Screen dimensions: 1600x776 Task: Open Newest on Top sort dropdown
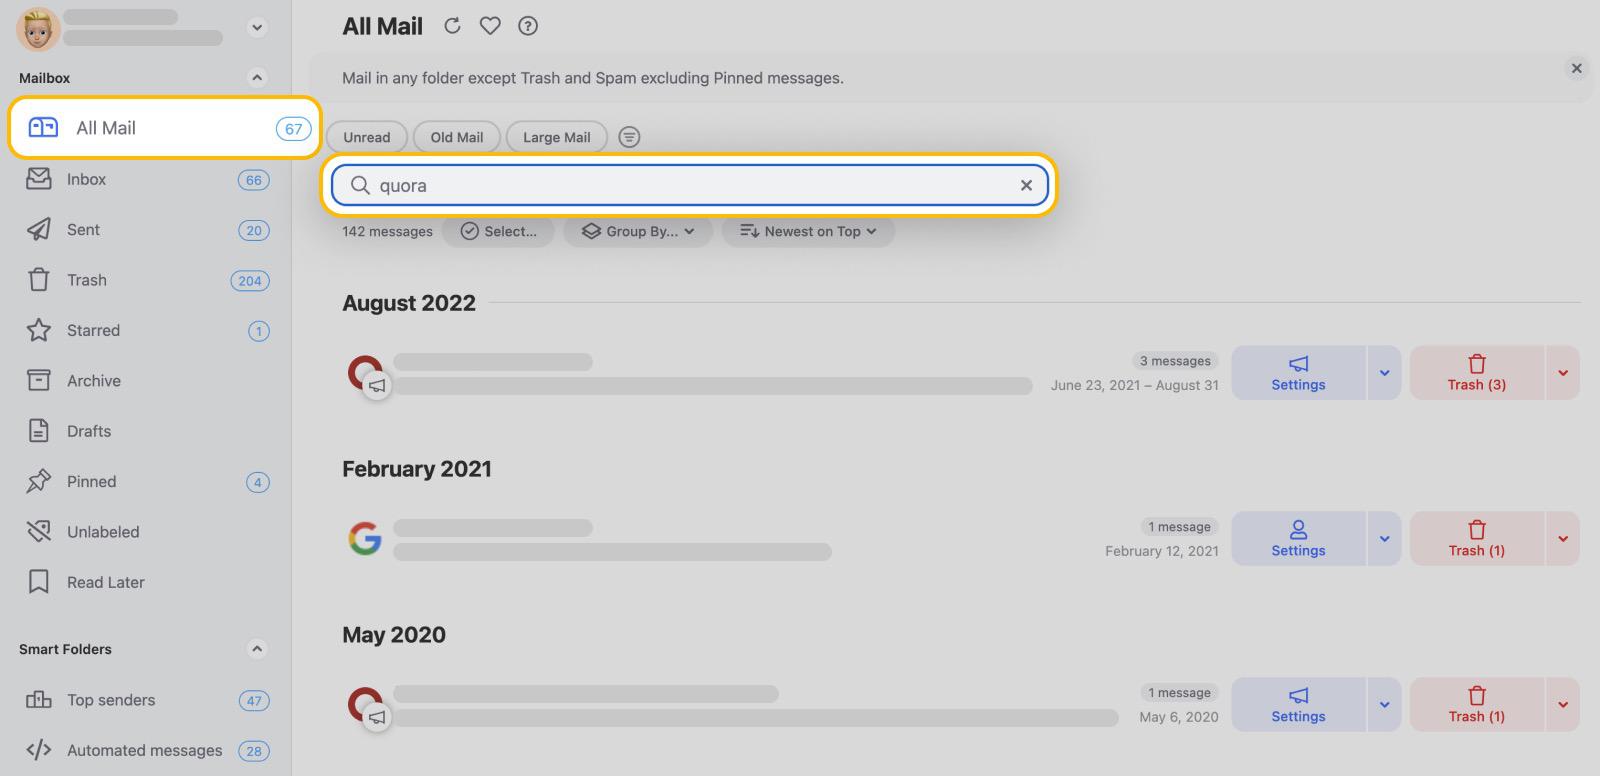808,231
